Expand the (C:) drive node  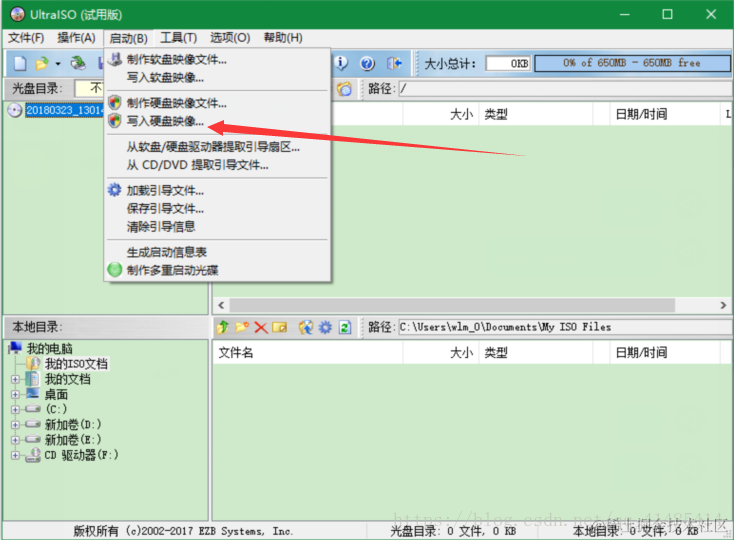(x=15, y=409)
